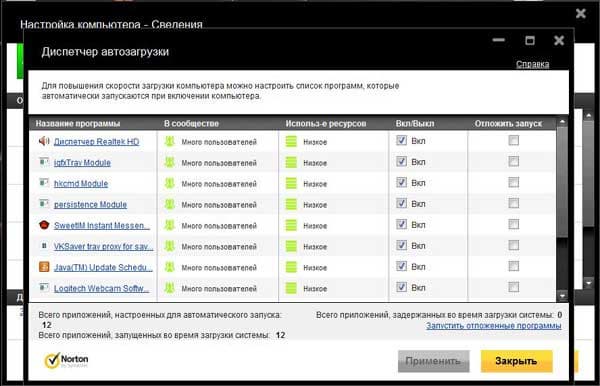Open Logitech Webcam Software link
This screenshot has width=600, height=386.
(x=101, y=288)
